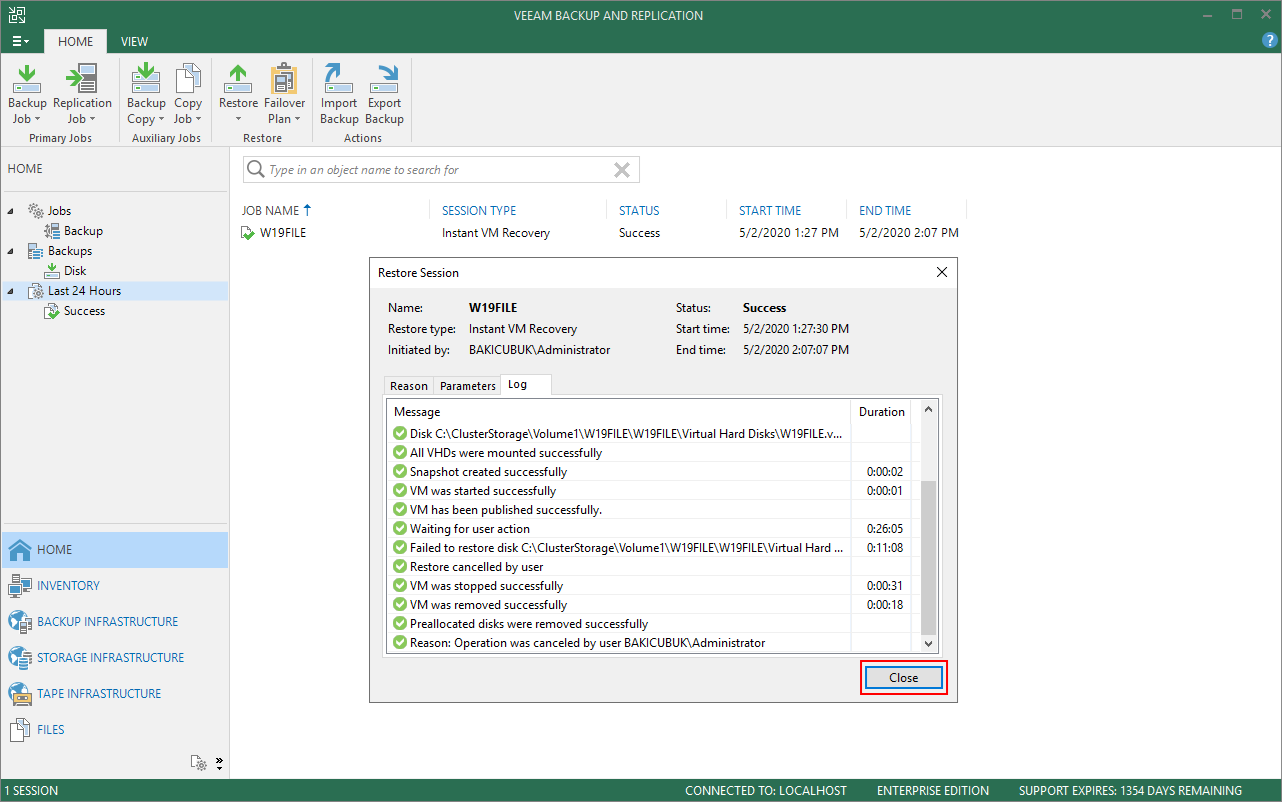Click the Duration column header
The height and width of the screenshot is (802, 1282).
point(882,412)
